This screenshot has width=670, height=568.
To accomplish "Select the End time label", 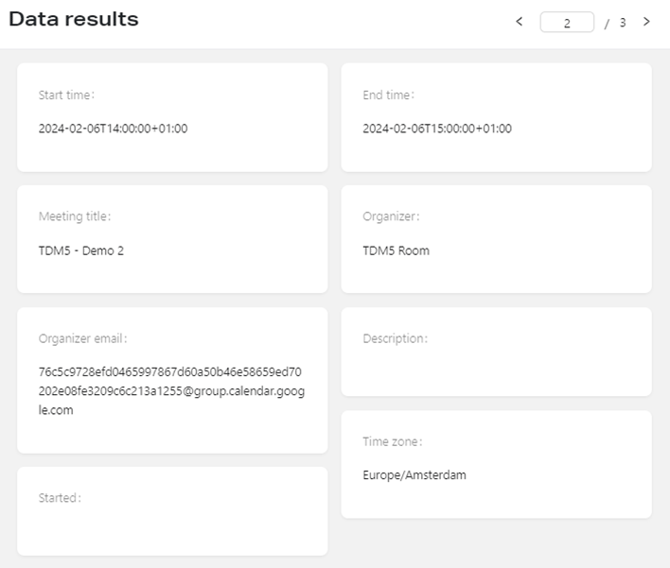I will click(x=388, y=95).
